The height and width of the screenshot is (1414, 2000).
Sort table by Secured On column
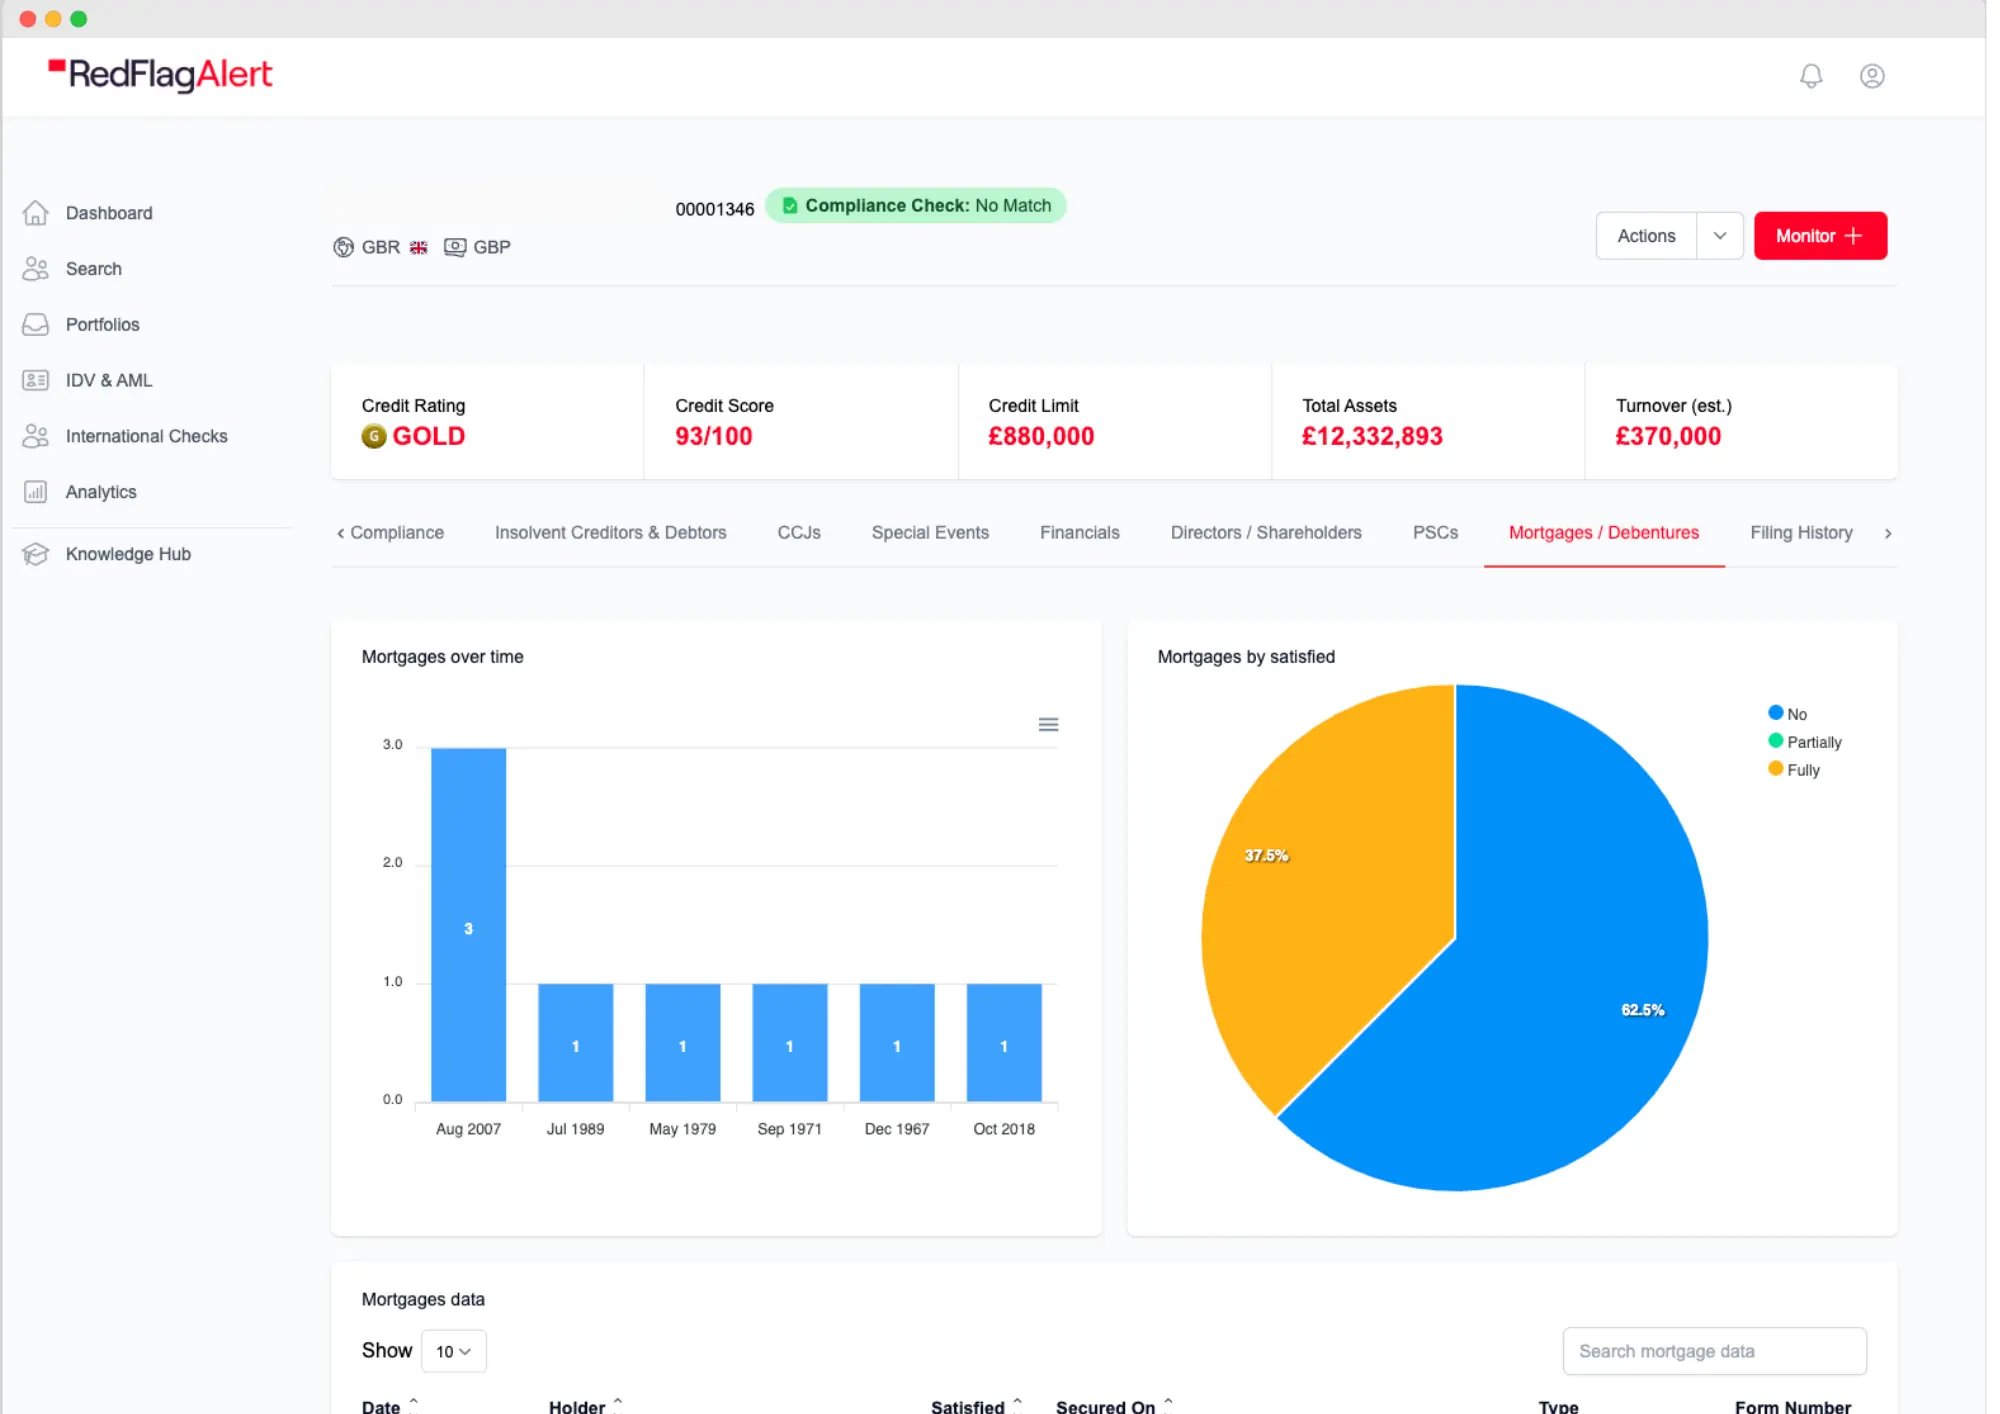pos(1114,1406)
